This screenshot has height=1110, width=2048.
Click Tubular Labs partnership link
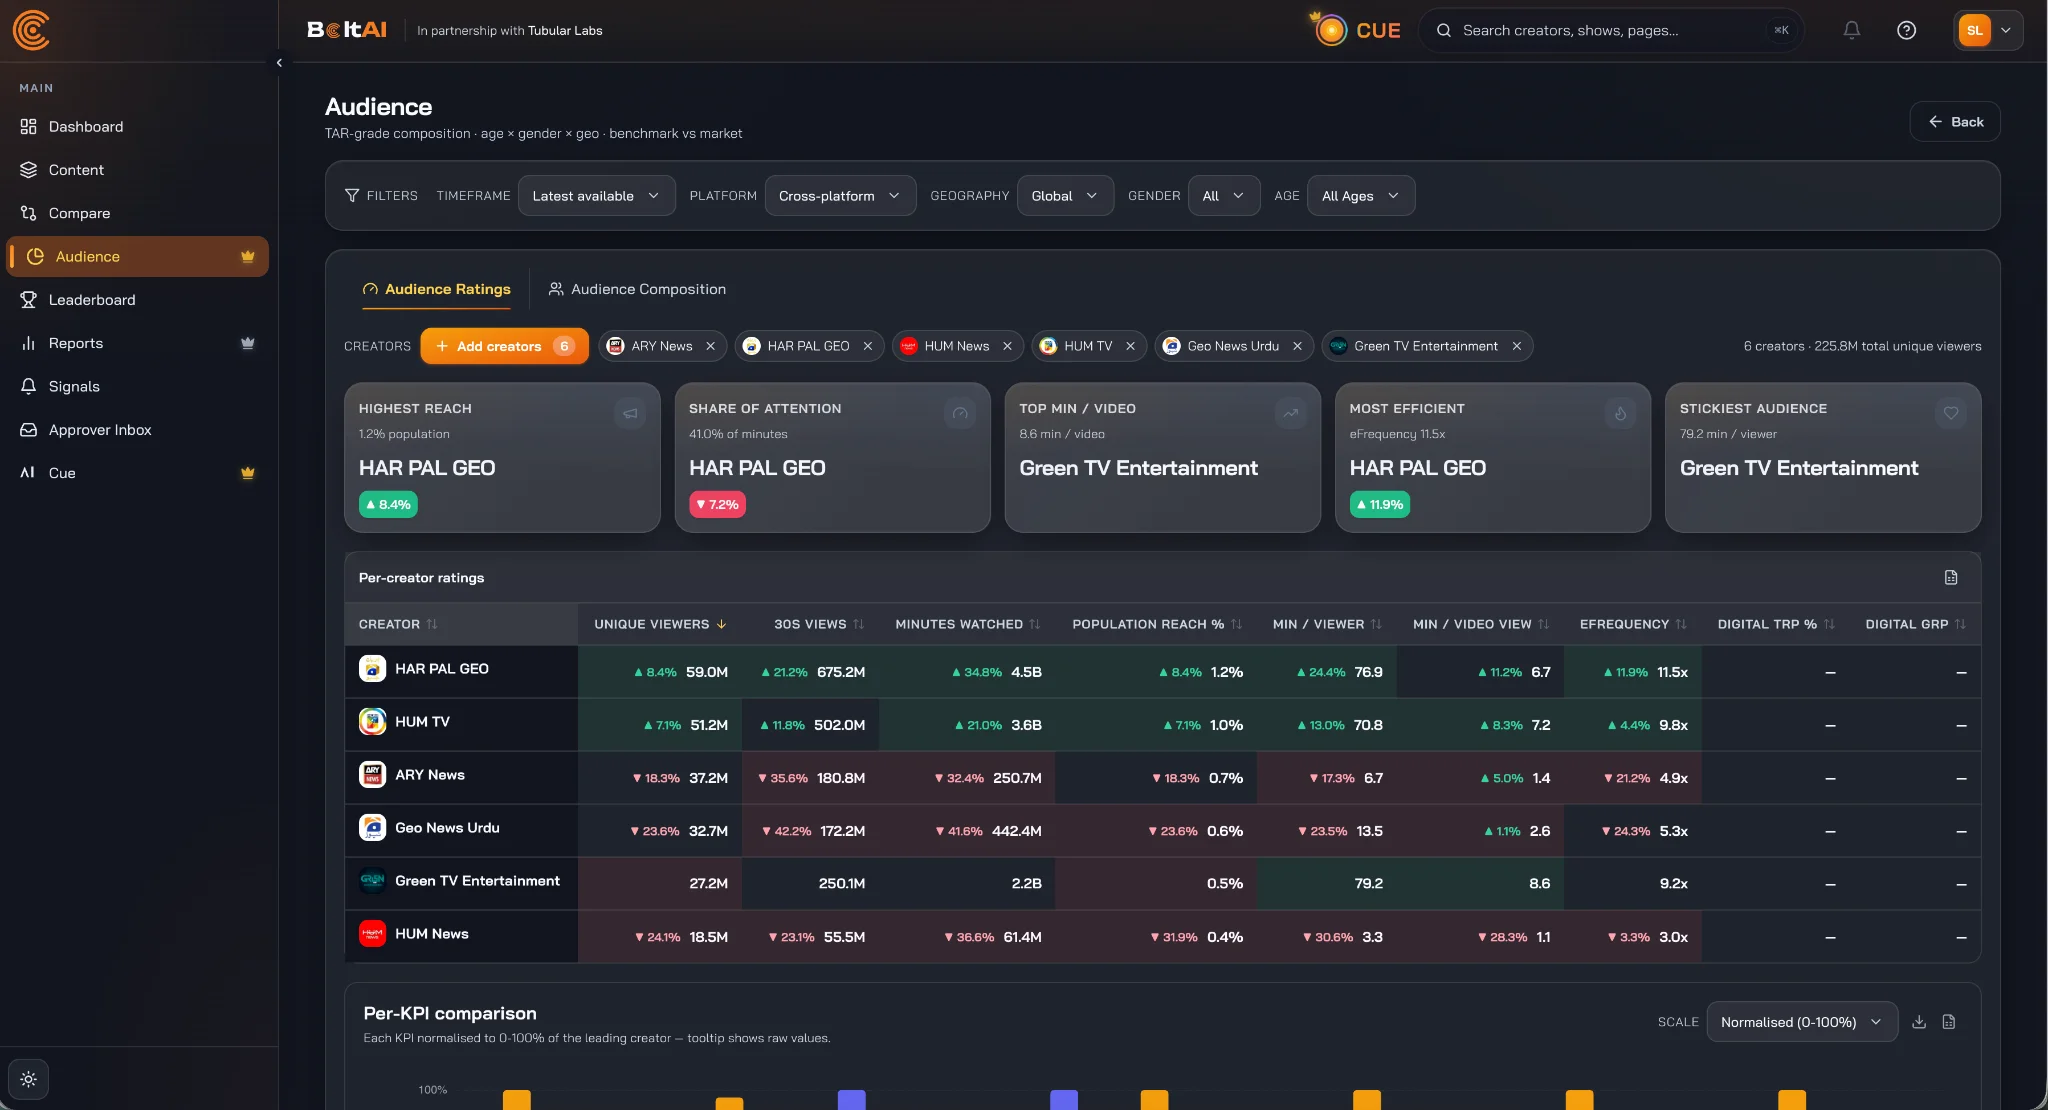(565, 31)
